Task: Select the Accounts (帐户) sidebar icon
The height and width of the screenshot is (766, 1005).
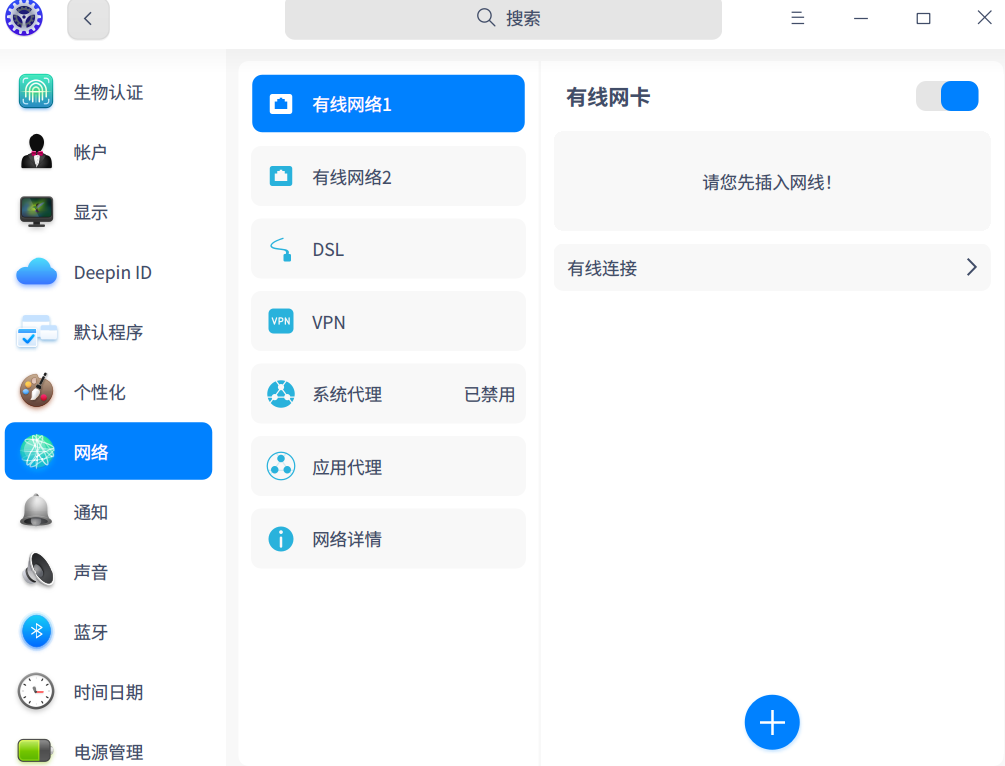Action: tap(36, 151)
